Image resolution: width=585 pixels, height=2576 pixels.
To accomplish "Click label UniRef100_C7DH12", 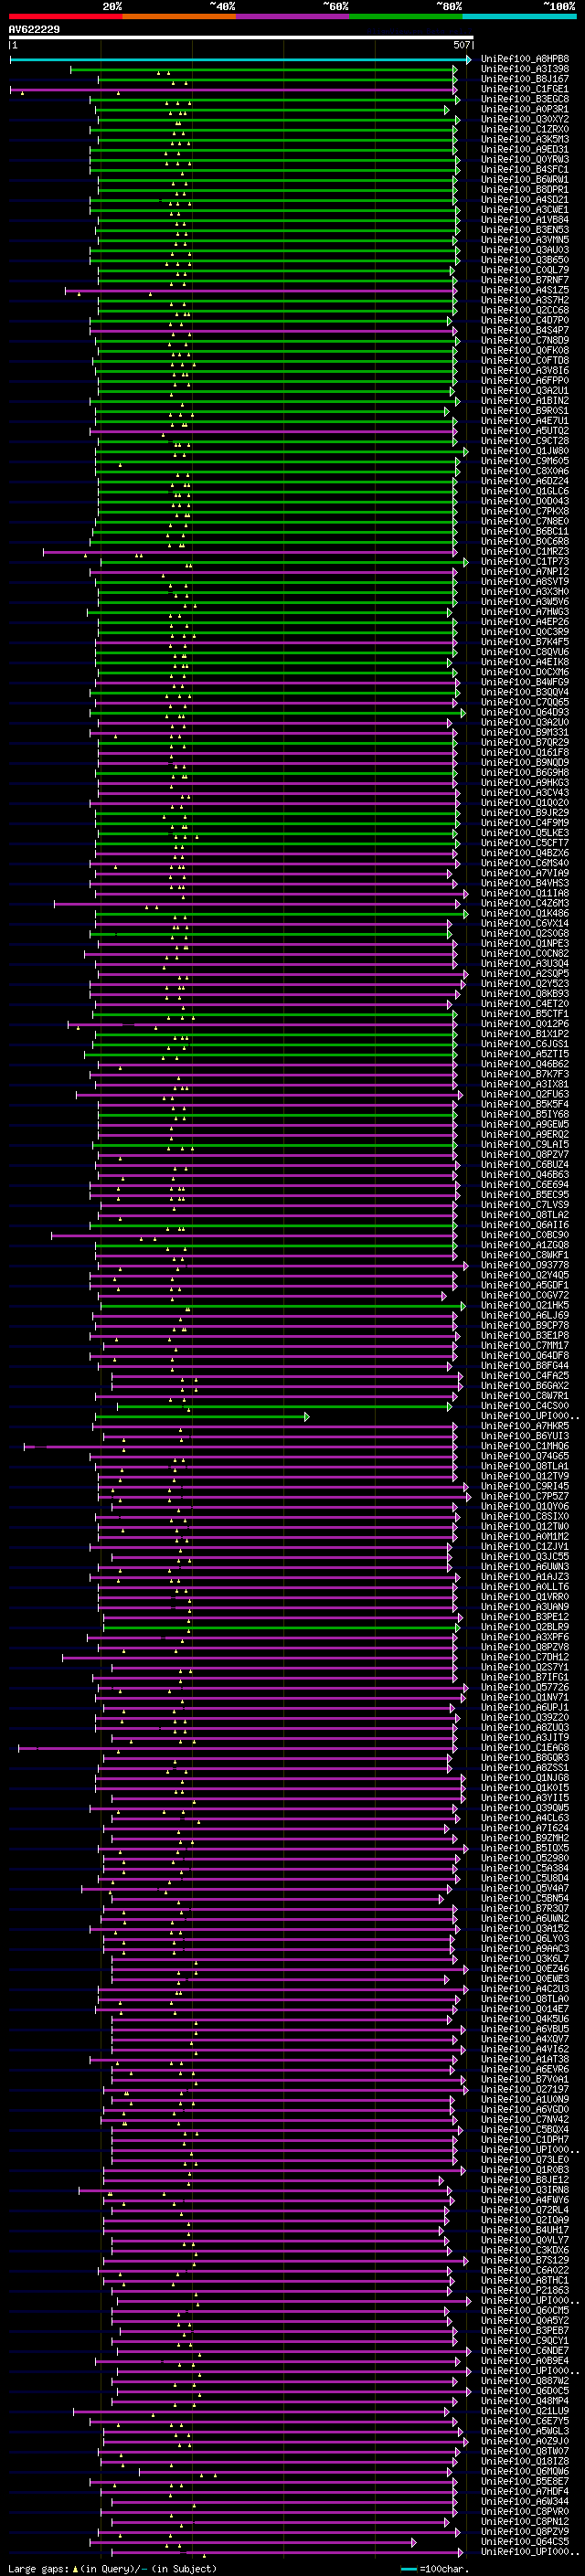I will [525, 1658].
